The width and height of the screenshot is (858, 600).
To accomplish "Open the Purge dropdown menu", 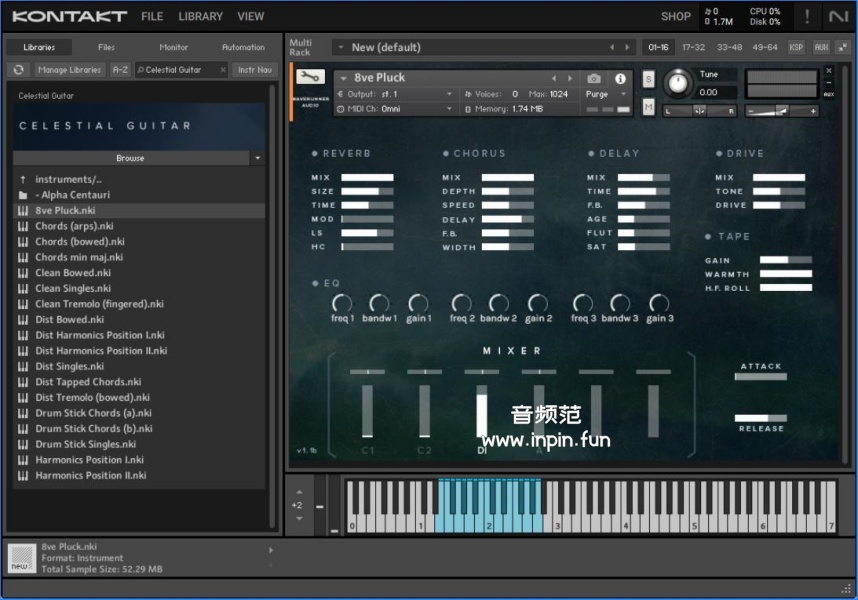I will pyautogui.click(x=606, y=94).
